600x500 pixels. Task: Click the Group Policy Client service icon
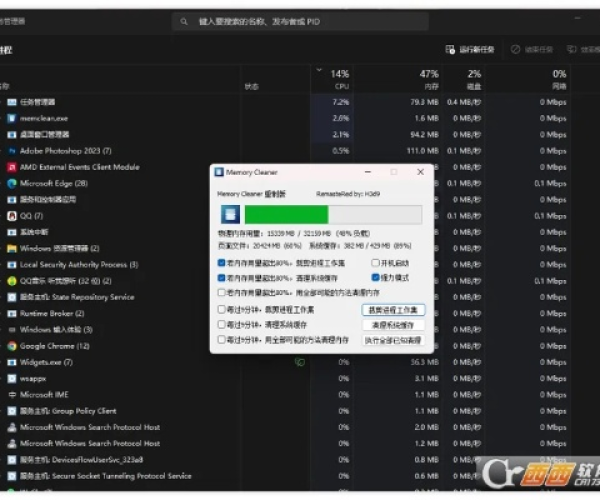(12, 411)
